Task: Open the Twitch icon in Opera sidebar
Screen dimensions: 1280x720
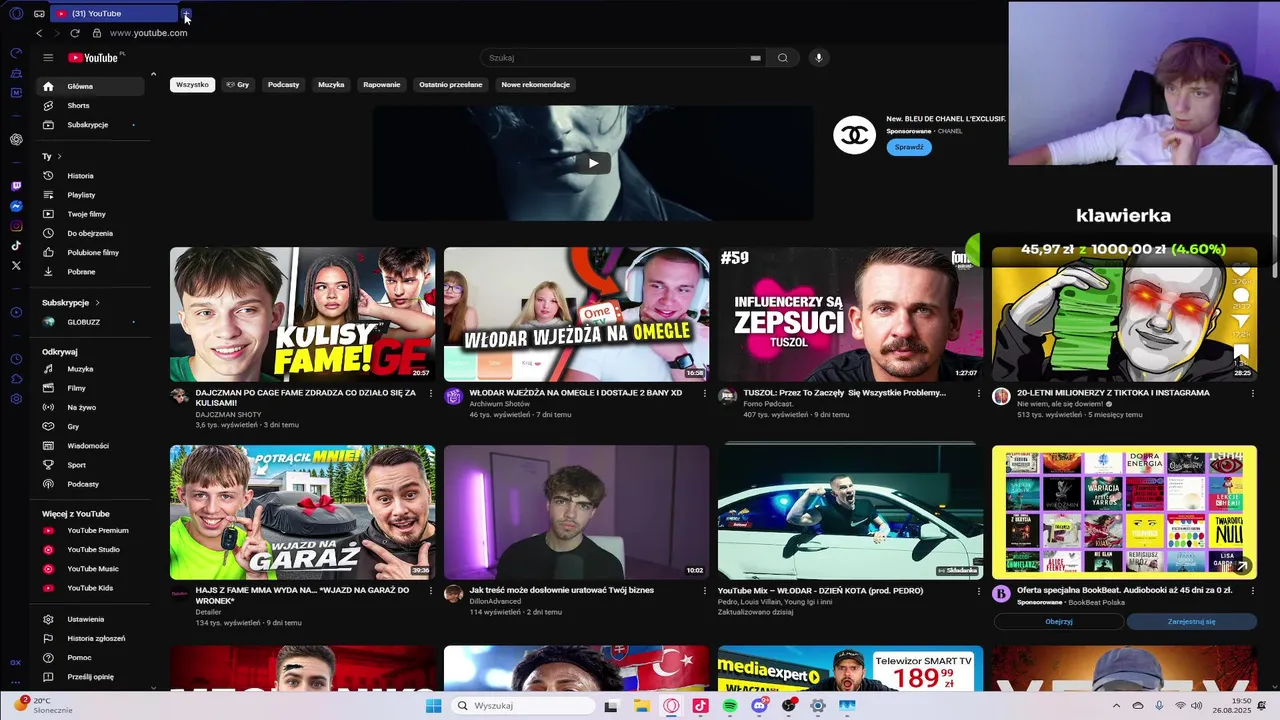Action: click(16, 186)
